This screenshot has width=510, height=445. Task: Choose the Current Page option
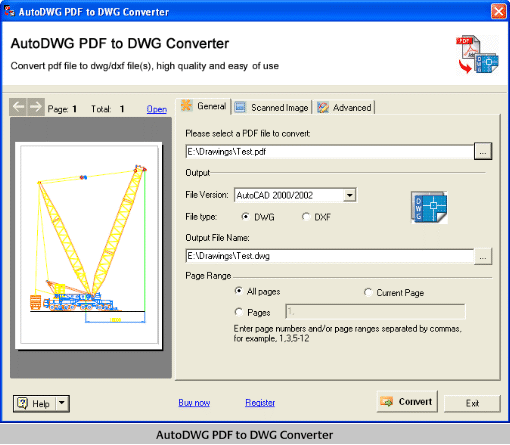point(394,293)
